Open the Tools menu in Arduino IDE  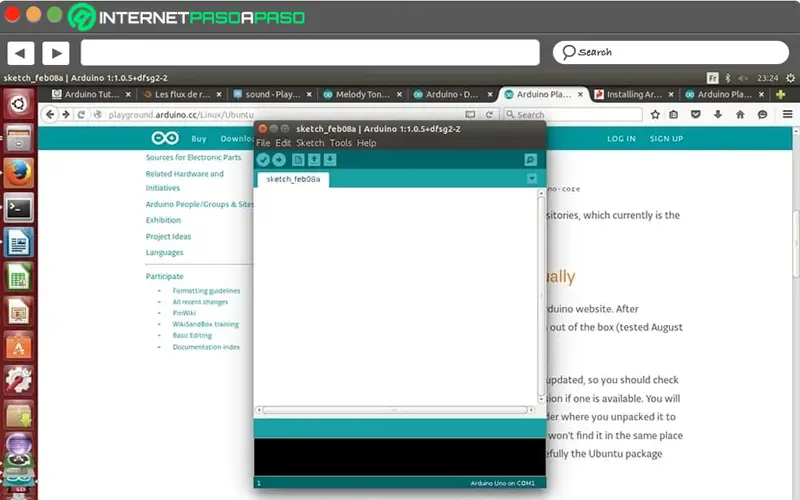[x=340, y=143]
